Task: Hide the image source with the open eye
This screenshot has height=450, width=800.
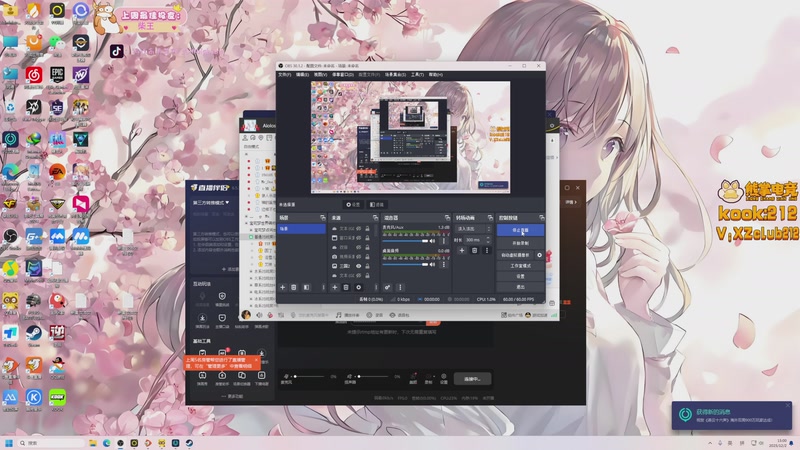Action: [x=359, y=266]
